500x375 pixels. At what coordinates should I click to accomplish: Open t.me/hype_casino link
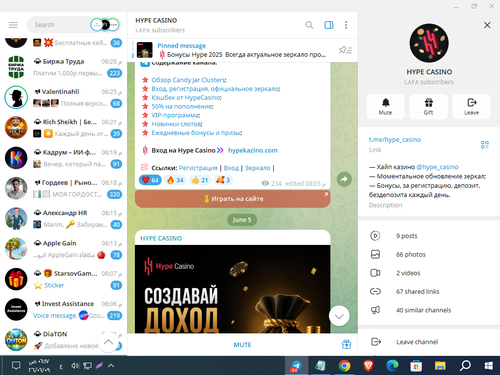(395, 140)
